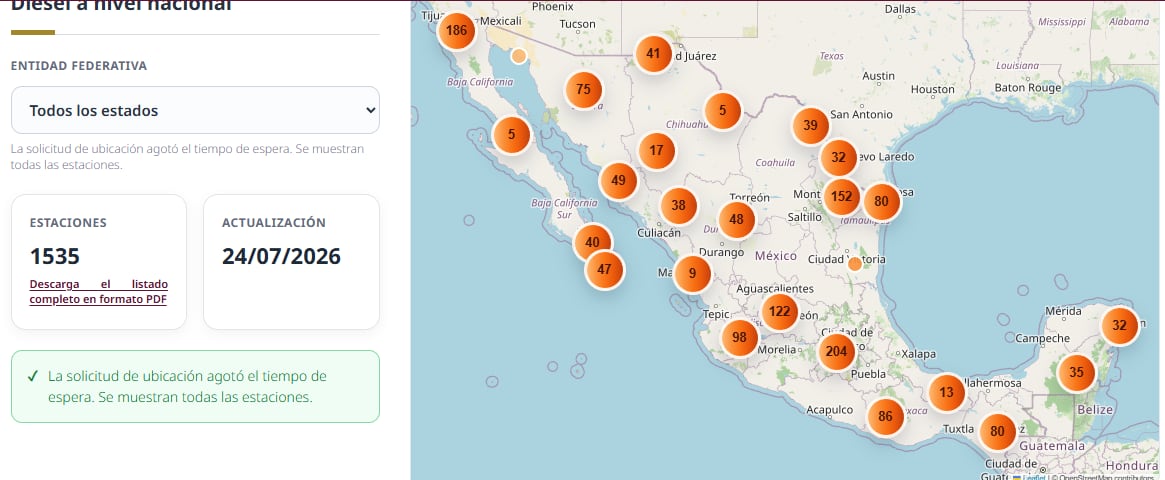
Task: Open the 80 cluster near Tuxtla
Action: [998, 432]
